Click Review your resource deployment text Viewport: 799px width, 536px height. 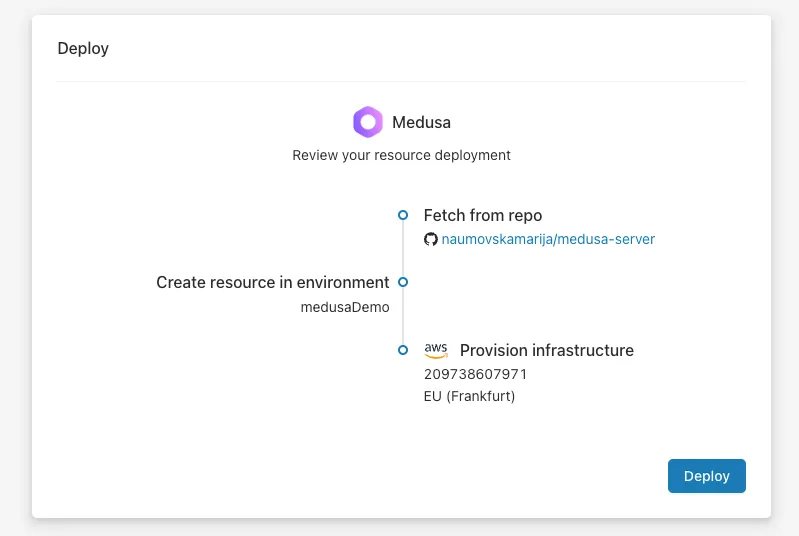pyautogui.click(x=401, y=155)
